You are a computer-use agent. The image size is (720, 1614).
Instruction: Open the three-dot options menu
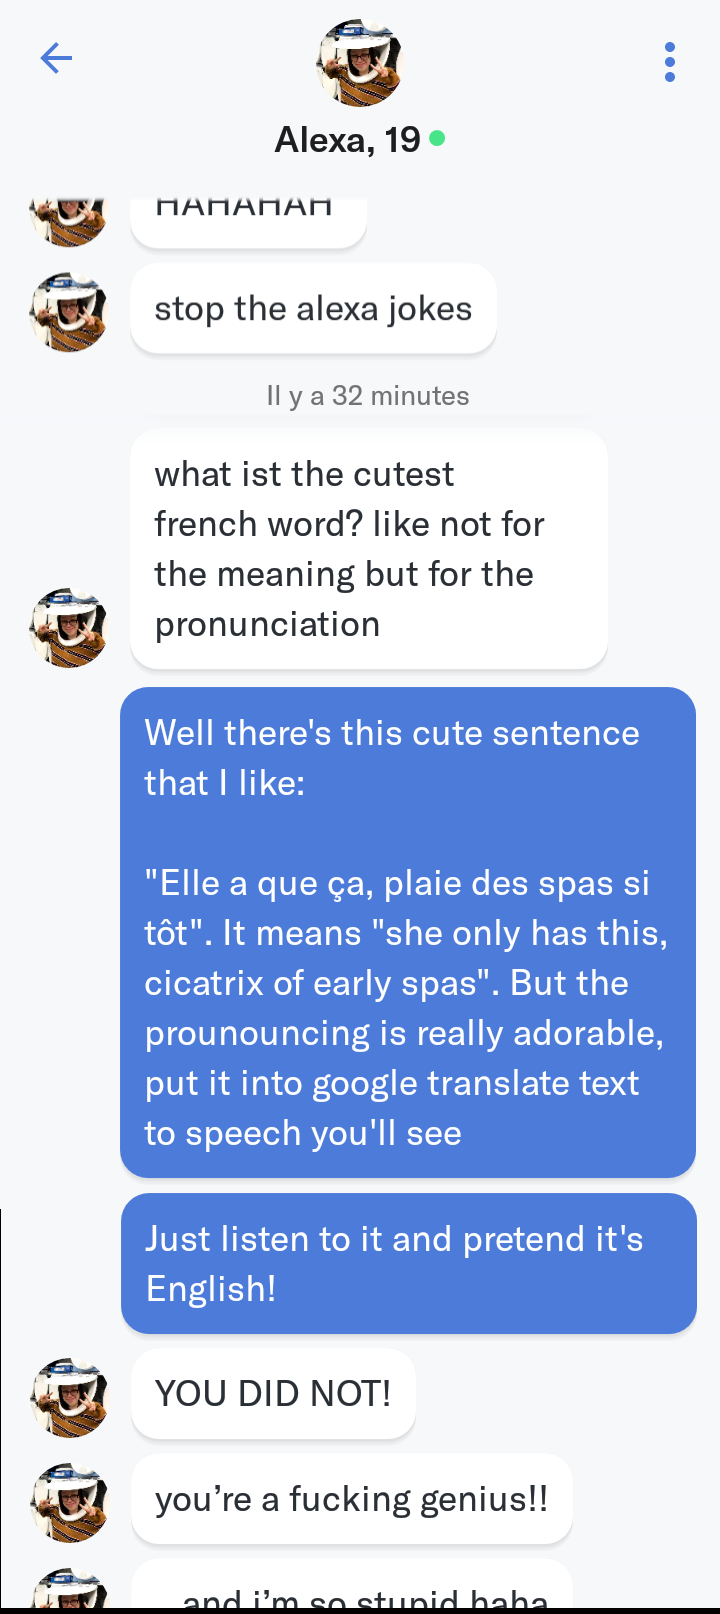(669, 62)
